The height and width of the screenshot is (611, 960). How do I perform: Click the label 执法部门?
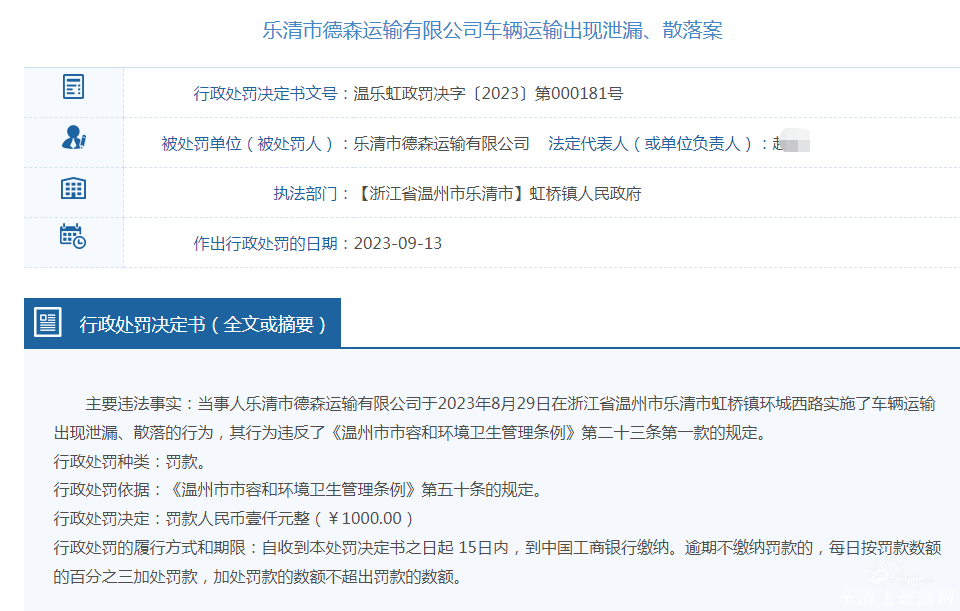(305, 194)
